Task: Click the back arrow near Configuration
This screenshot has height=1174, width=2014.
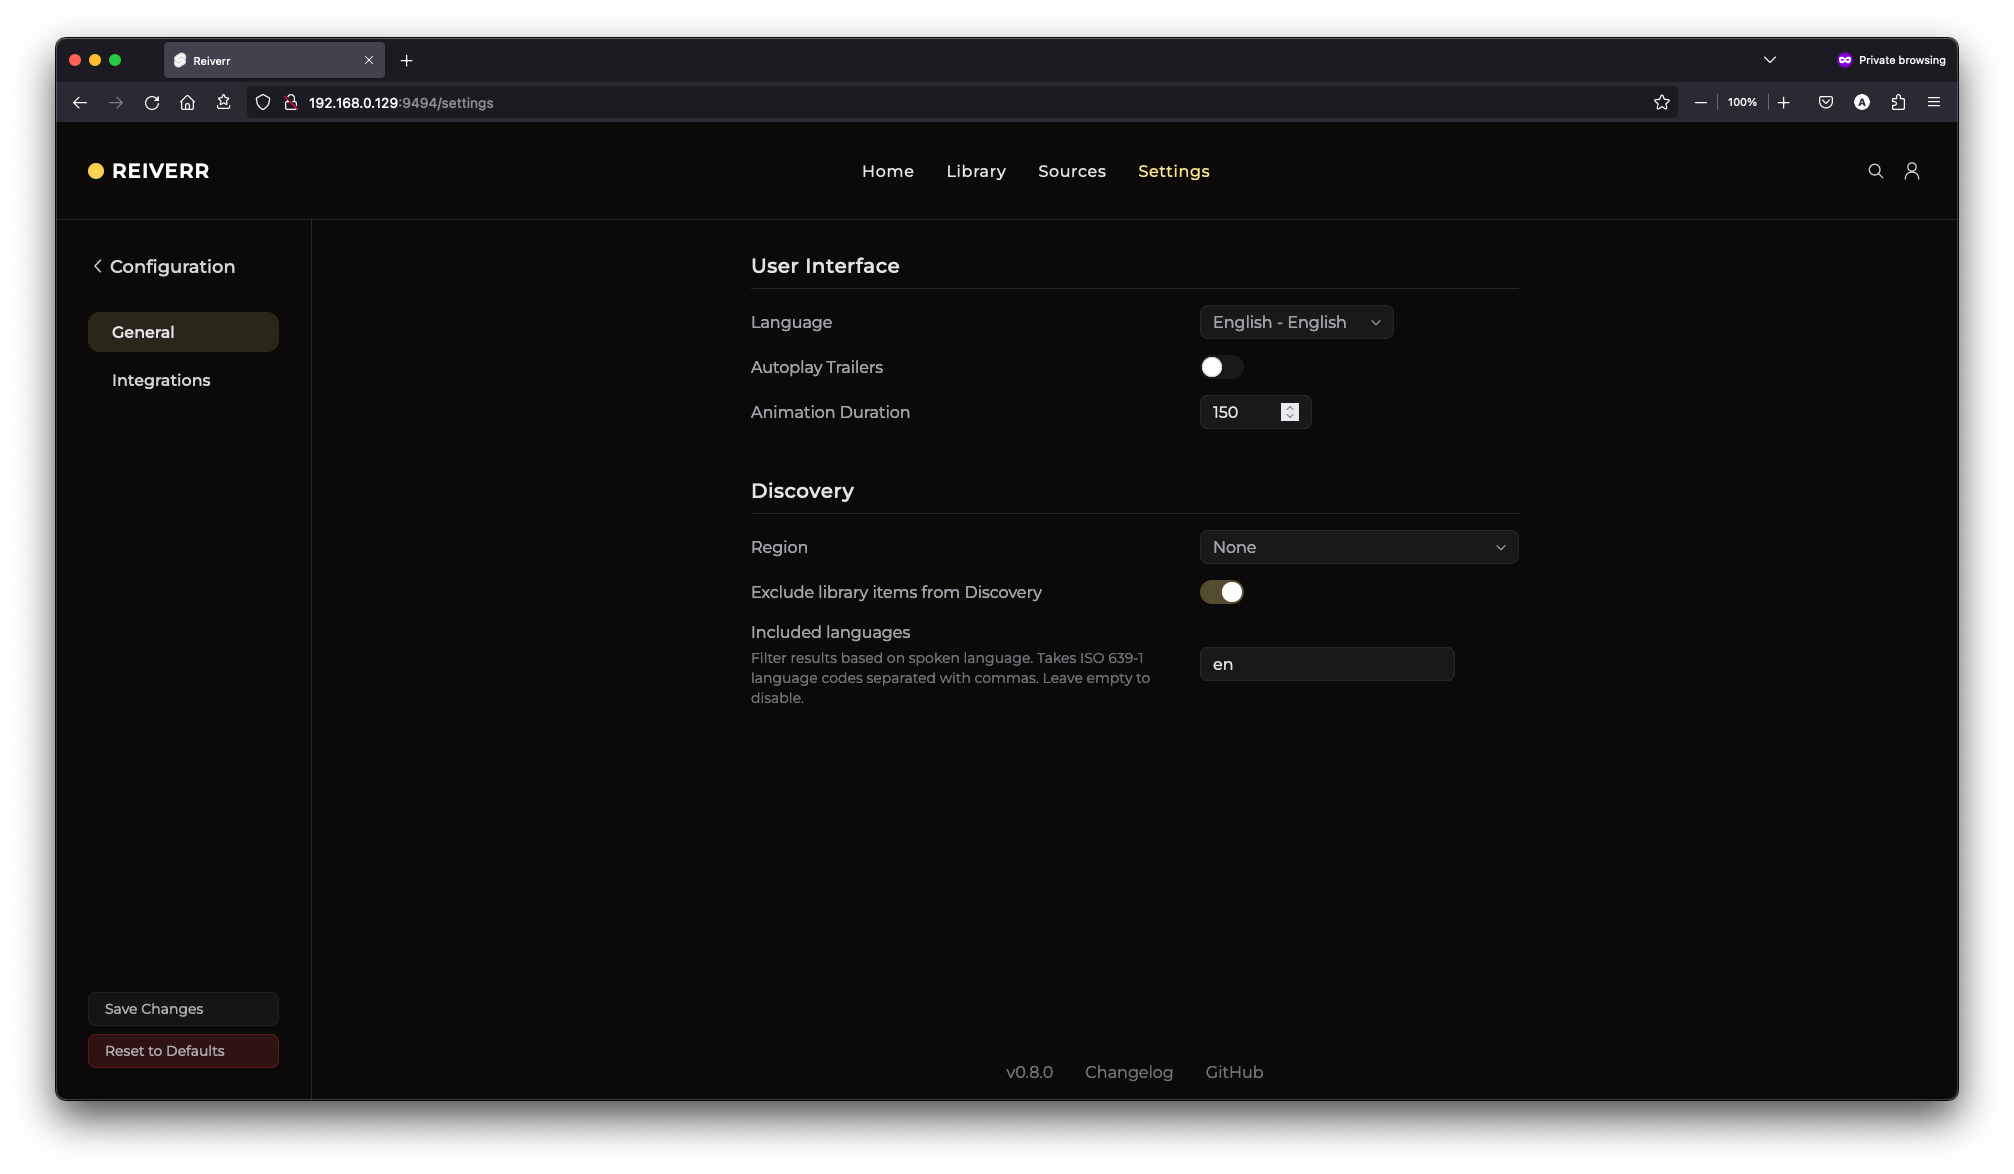Action: click(x=96, y=266)
